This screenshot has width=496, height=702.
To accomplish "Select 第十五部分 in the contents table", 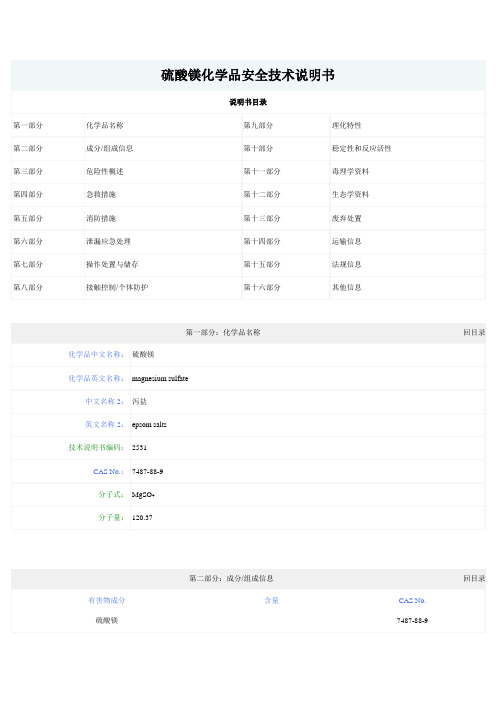I will pos(262,264).
